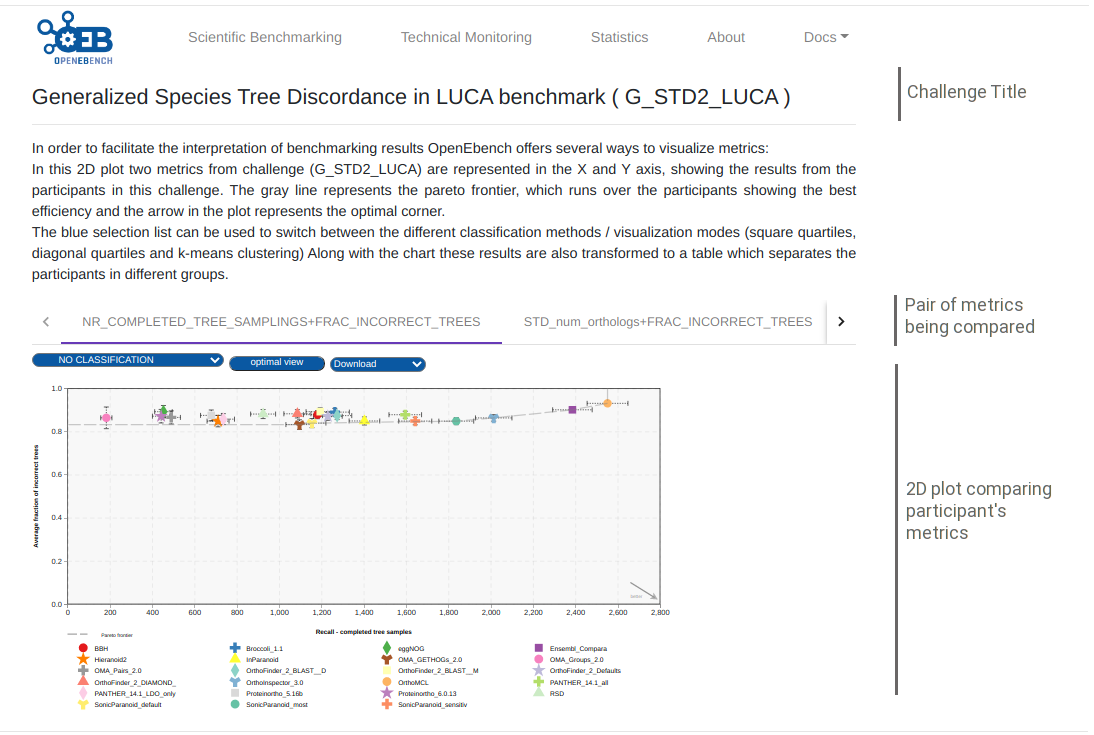Hide the Pareto frontier legend entry
1094x735 pixels.
pyautogui.click(x=100, y=635)
